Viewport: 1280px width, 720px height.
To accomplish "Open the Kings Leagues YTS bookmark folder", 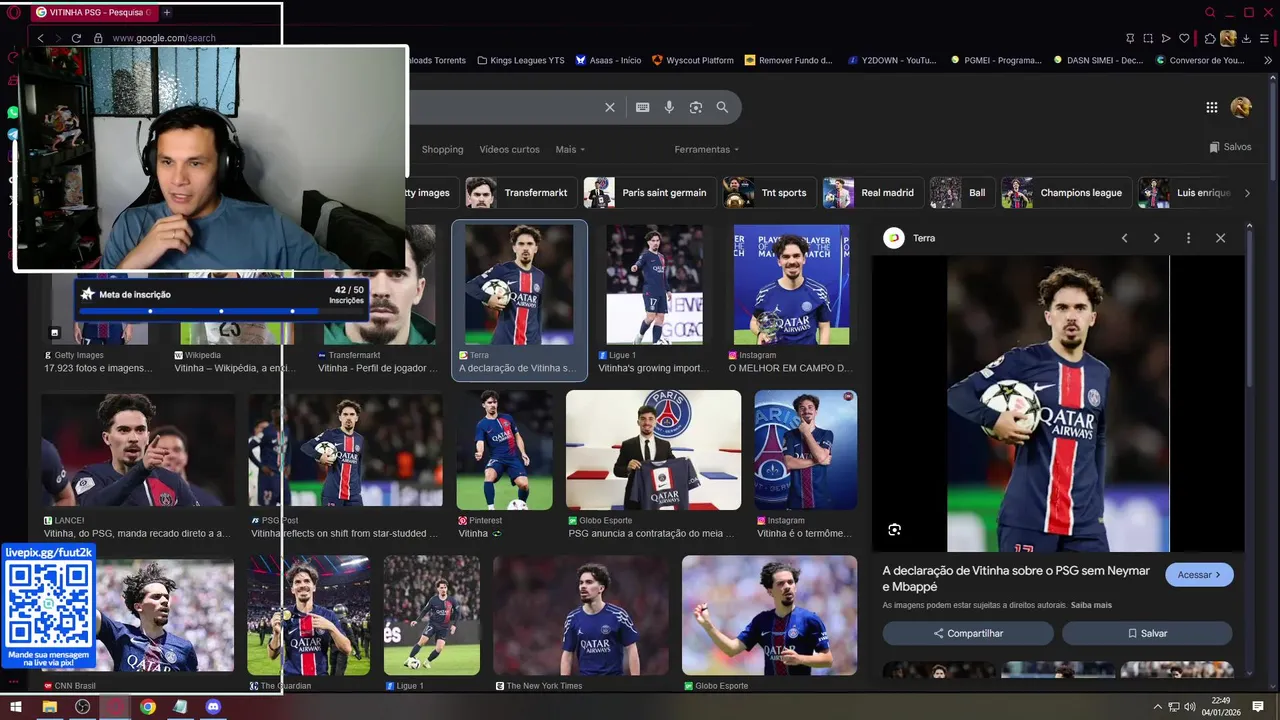I will (x=521, y=60).
